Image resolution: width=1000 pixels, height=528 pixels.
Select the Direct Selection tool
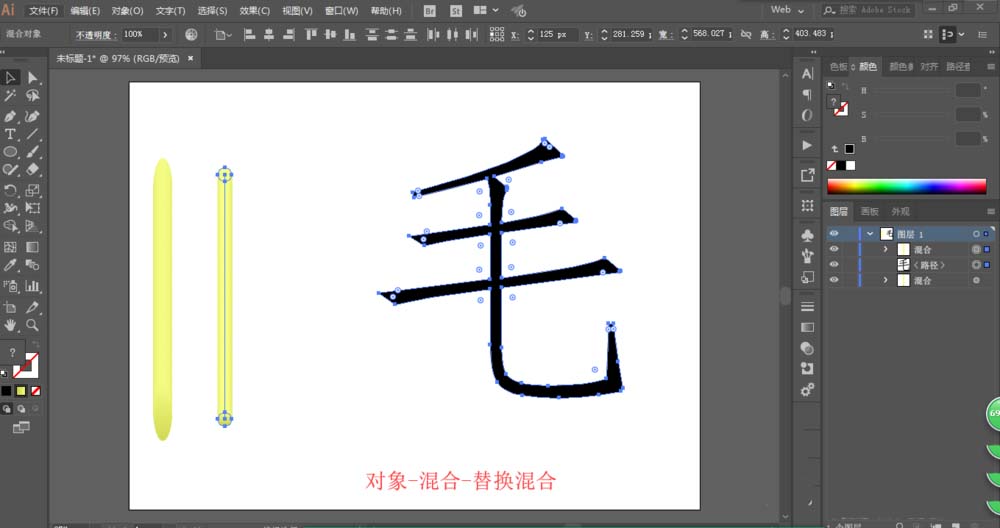pyautogui.click(x=33, y=78)
